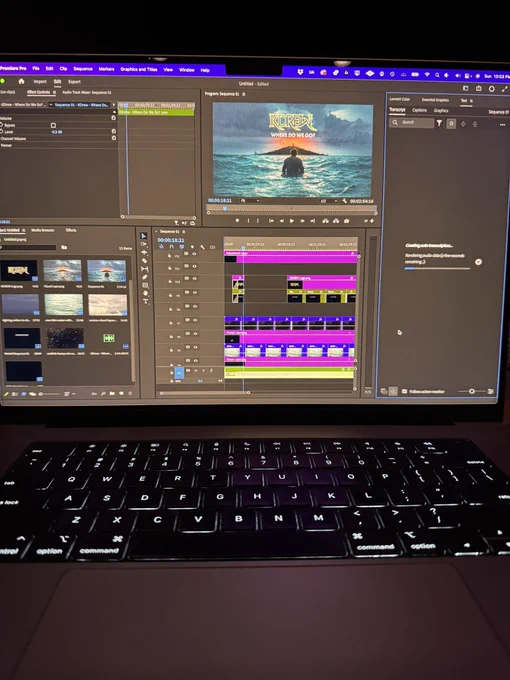Open the Clip menu

(x=63, y=69)
